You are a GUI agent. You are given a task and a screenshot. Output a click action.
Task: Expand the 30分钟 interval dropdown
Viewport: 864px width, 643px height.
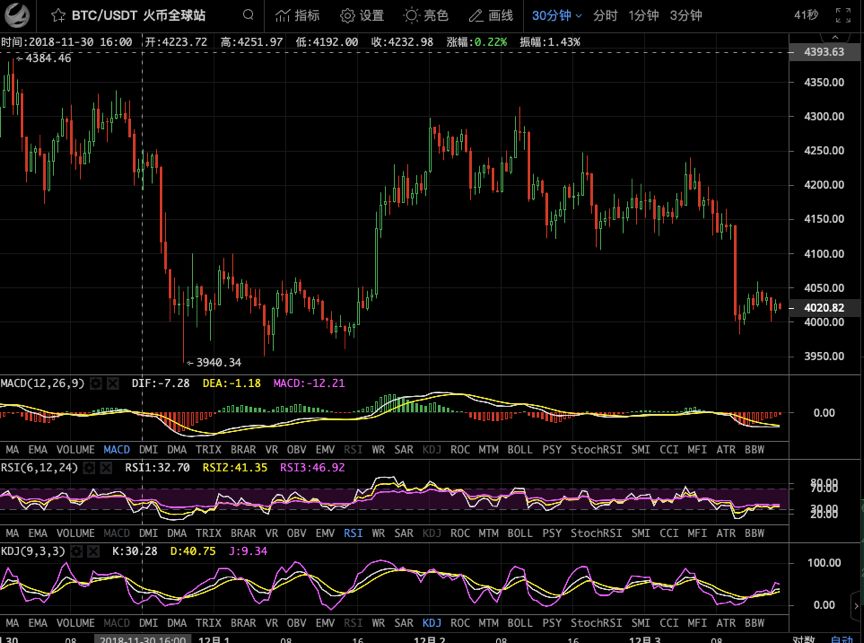pyautogui.click(x=551, y=16)
